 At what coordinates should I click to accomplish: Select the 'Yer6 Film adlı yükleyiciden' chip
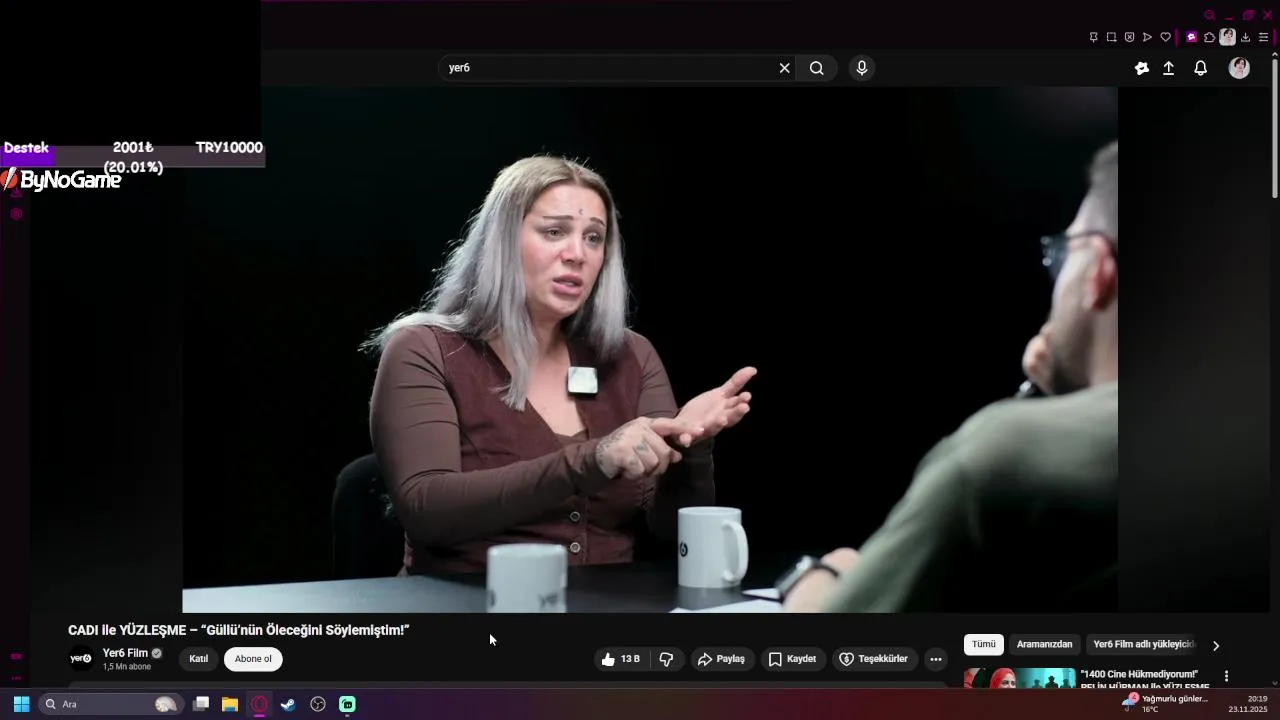pyautogui.click(x=1144, y=645)
